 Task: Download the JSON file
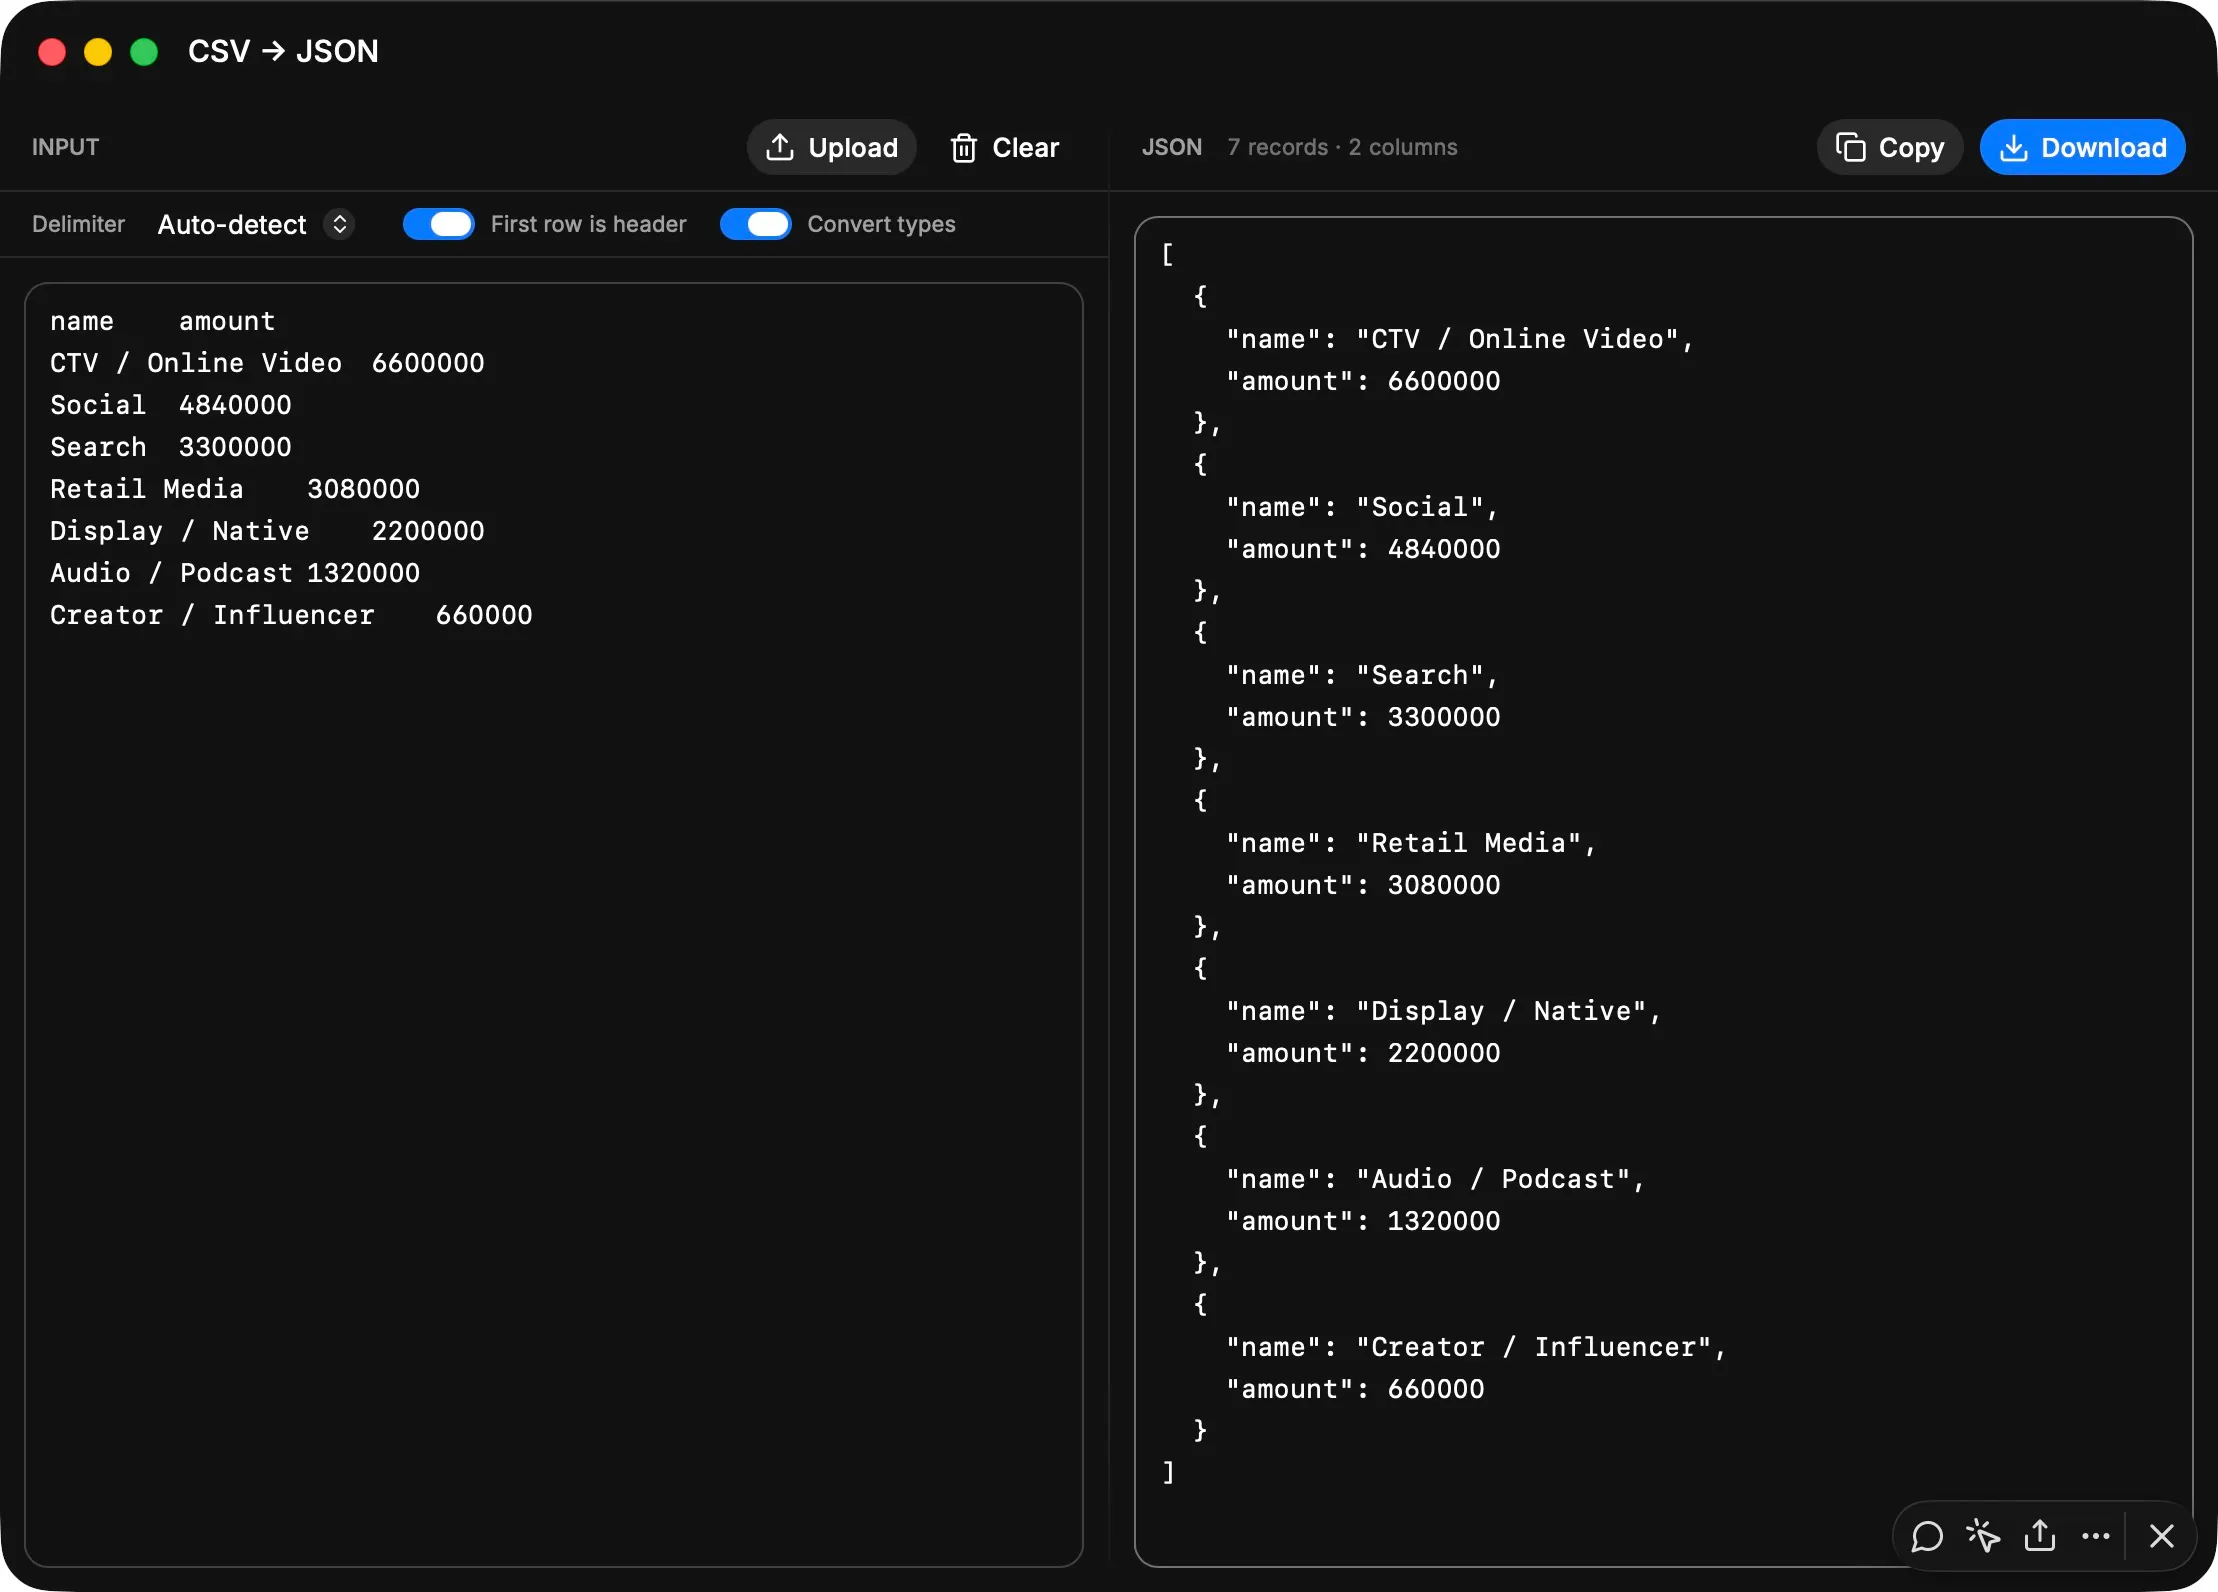coord(2082,147)
